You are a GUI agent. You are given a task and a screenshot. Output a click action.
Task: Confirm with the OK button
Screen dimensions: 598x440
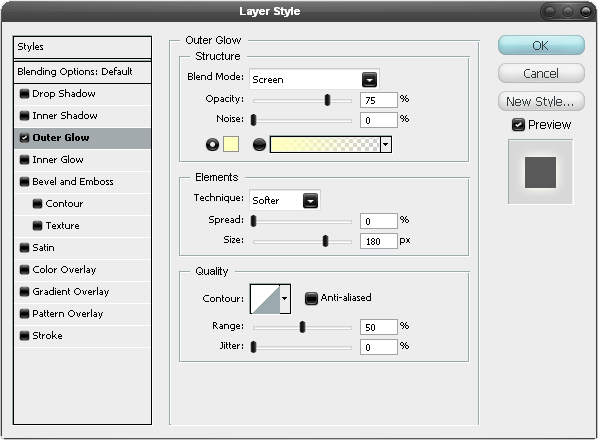pos(541,45)
